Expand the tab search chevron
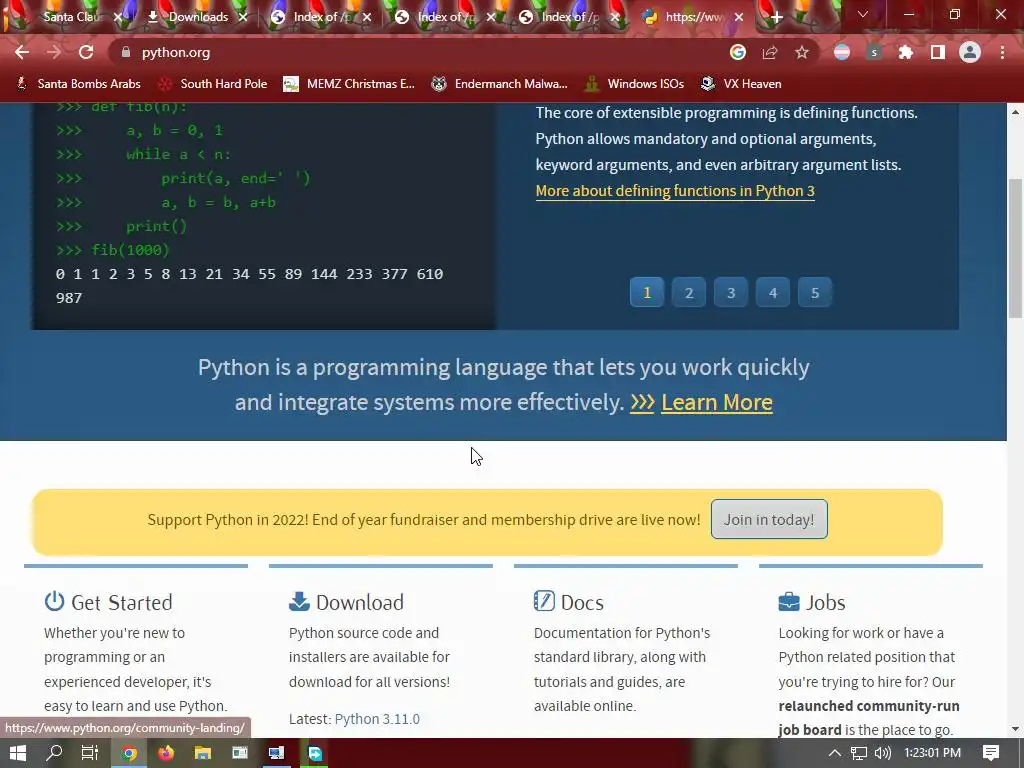Screen dimensions: 1024x768 click(863, 14)
